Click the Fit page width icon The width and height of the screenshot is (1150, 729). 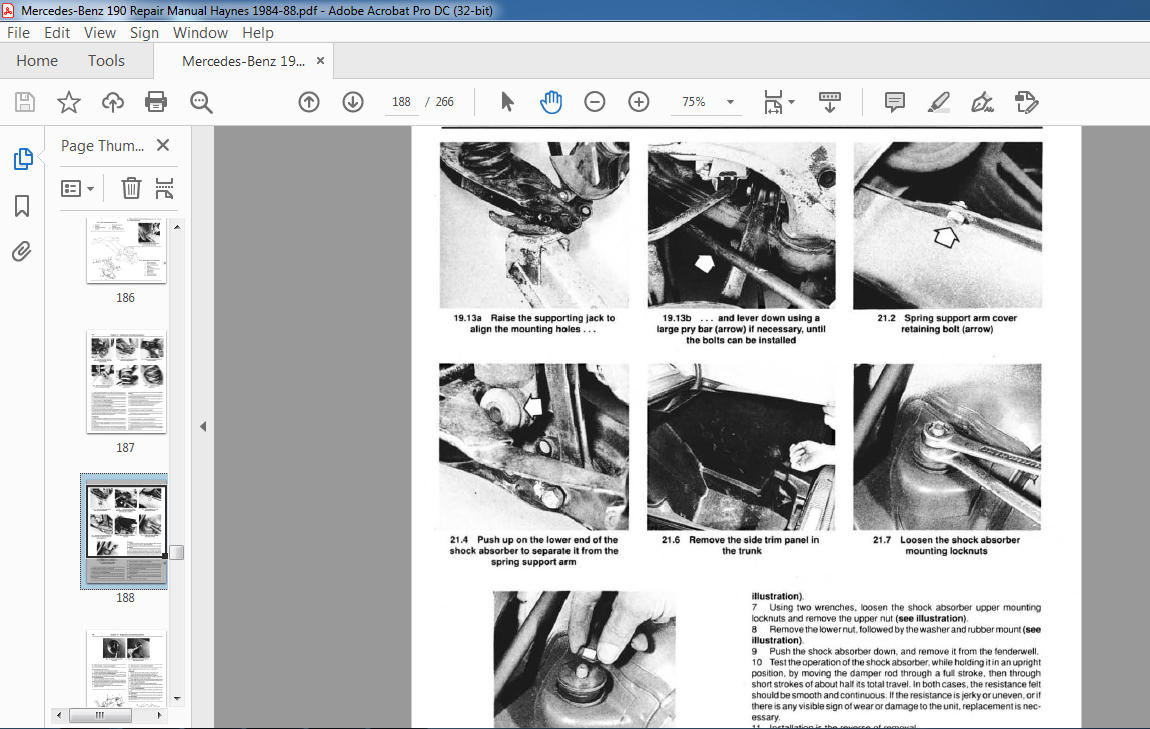773,102
